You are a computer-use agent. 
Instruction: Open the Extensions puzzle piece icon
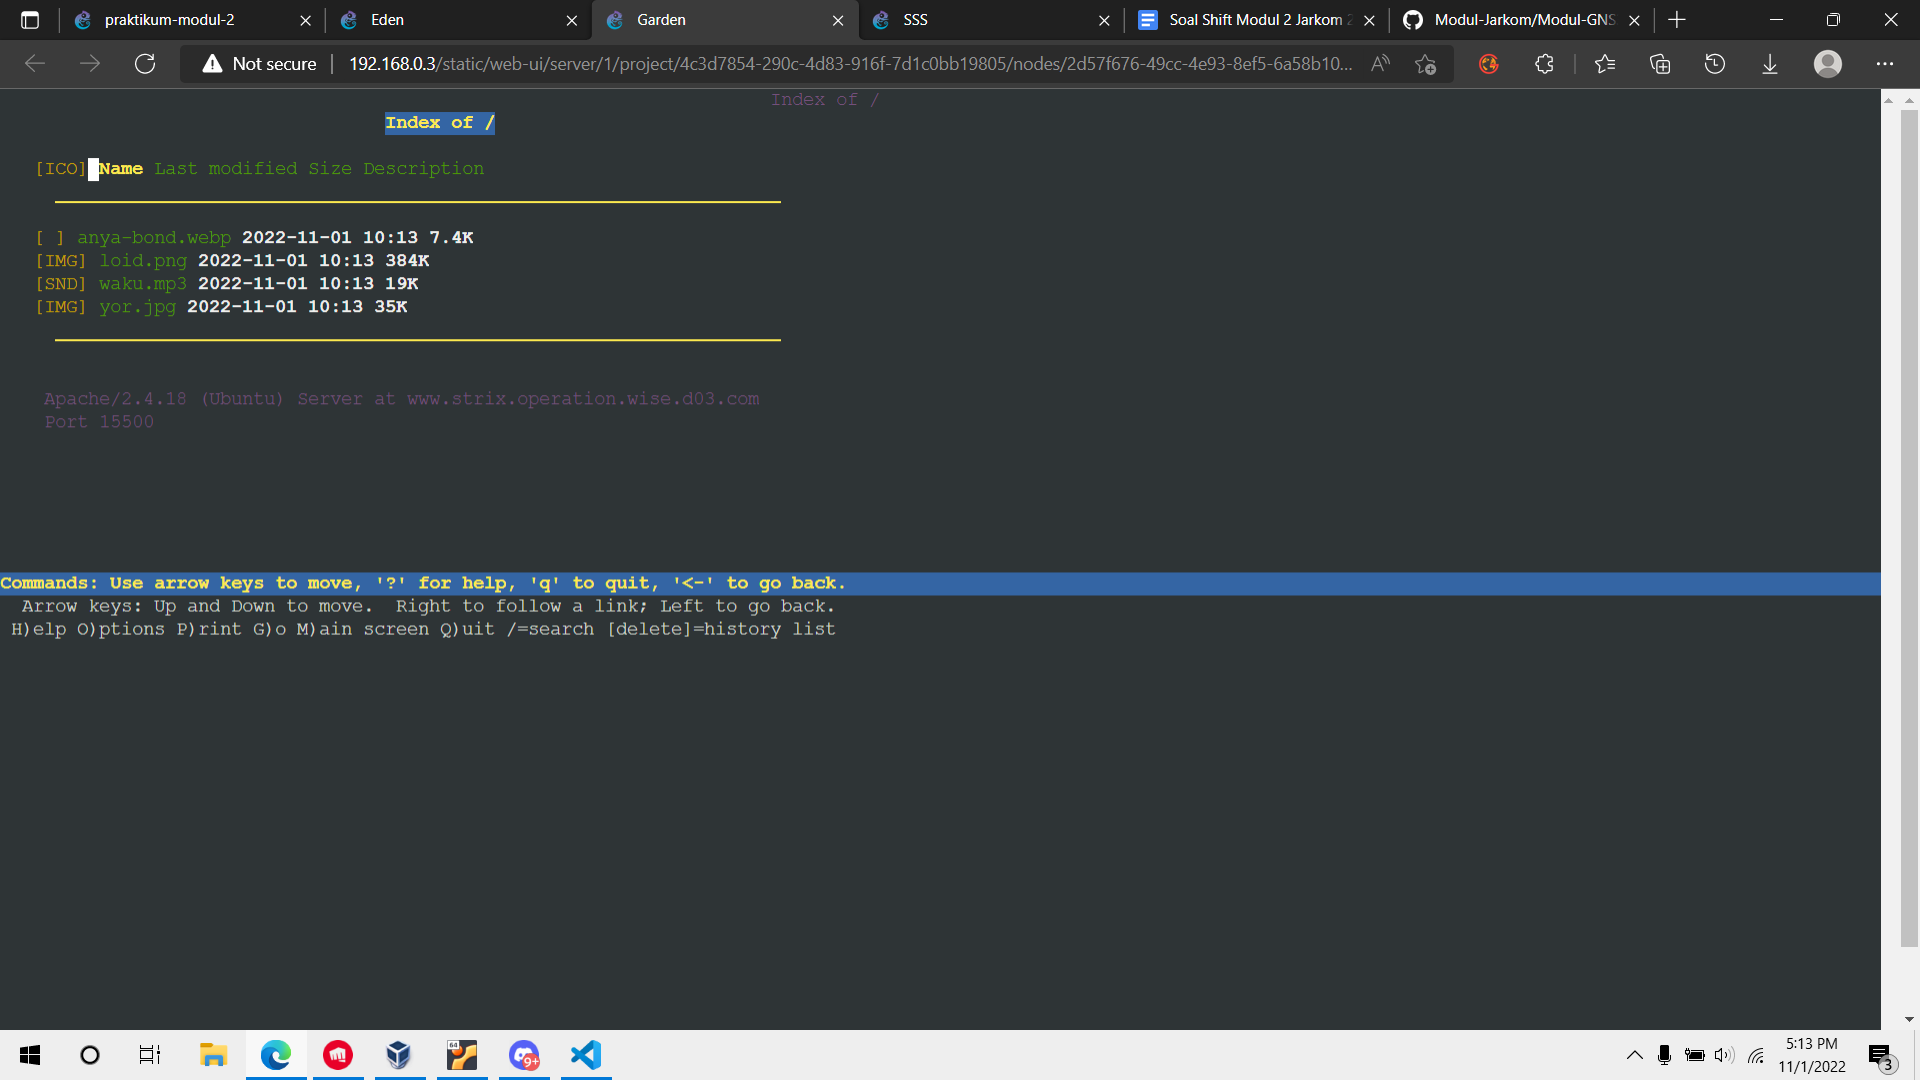tap(1545, 63)
